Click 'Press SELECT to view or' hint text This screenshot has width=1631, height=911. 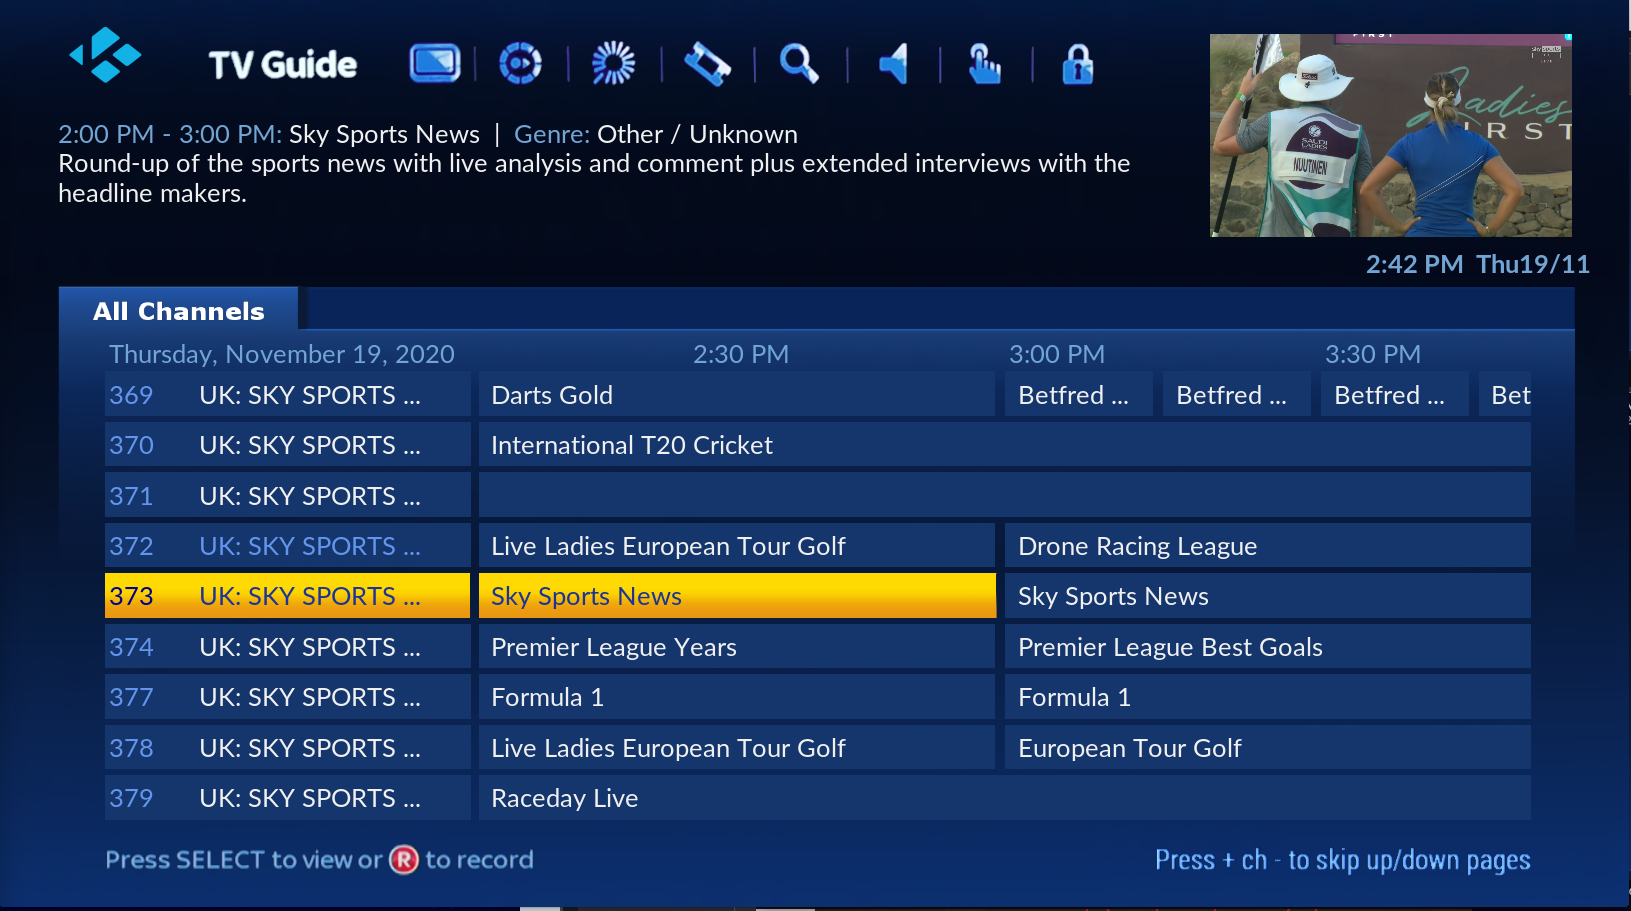244,860
